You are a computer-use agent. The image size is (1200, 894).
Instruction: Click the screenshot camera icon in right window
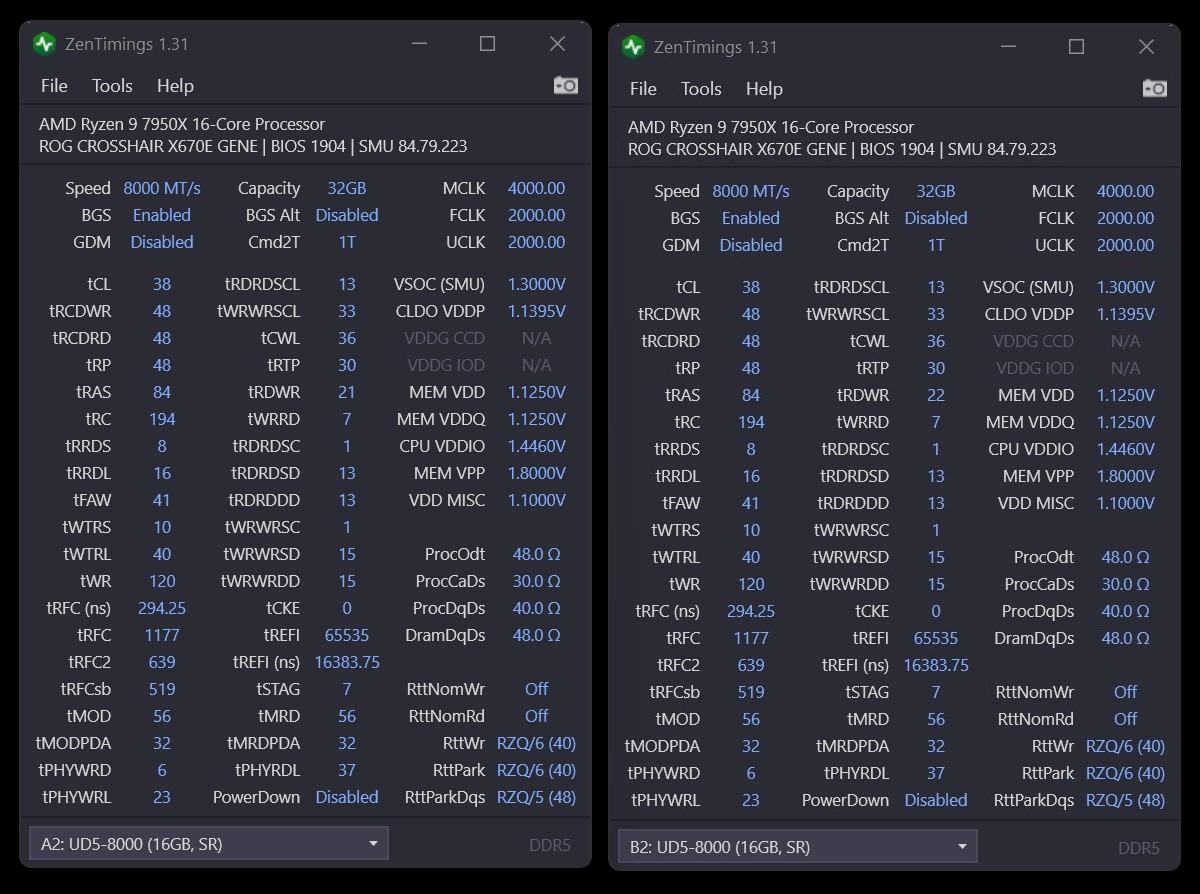point(1154,89)
